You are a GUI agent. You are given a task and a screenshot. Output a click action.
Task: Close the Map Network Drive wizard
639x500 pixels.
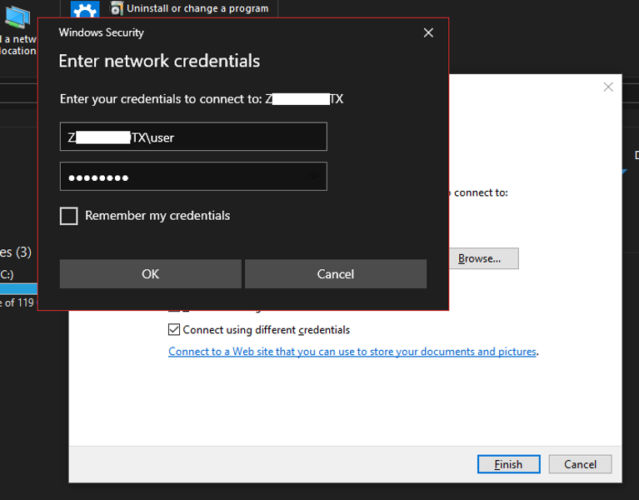point(607,88)
